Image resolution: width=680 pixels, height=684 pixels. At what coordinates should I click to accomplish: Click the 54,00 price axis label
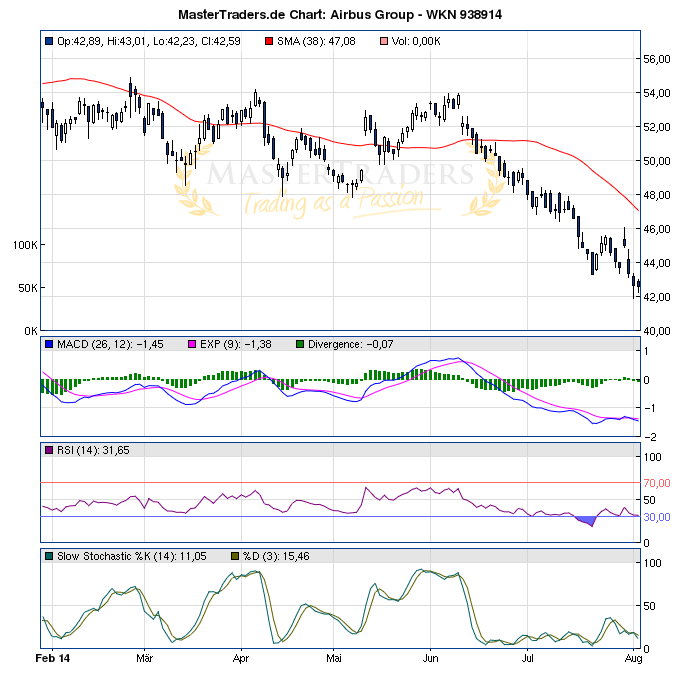pyautogui.click(x=657, y=93)
